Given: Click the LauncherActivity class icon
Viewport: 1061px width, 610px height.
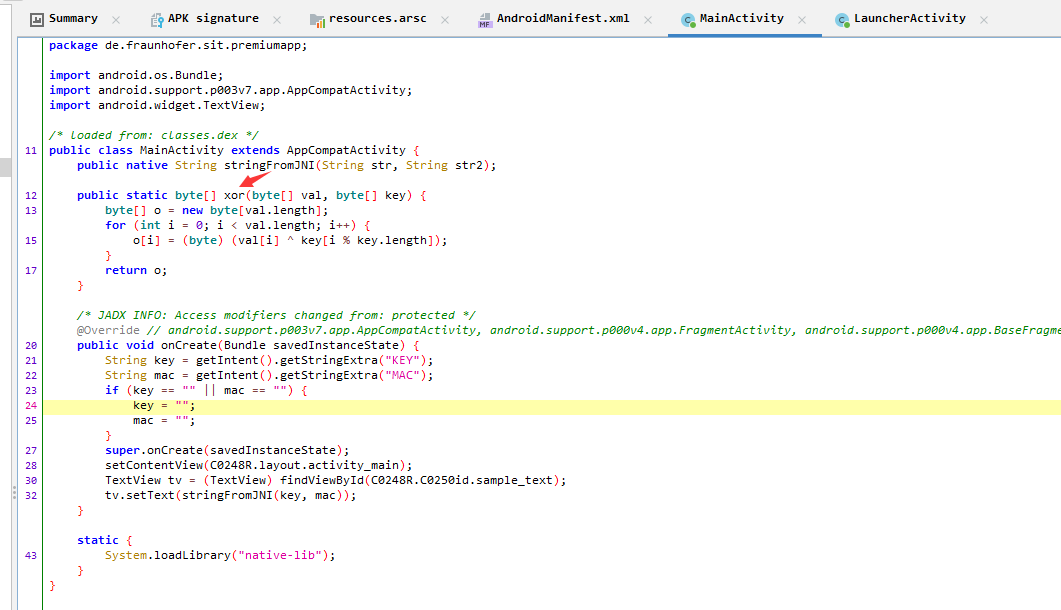Looking at the screenshot, I should click(842, 19).
